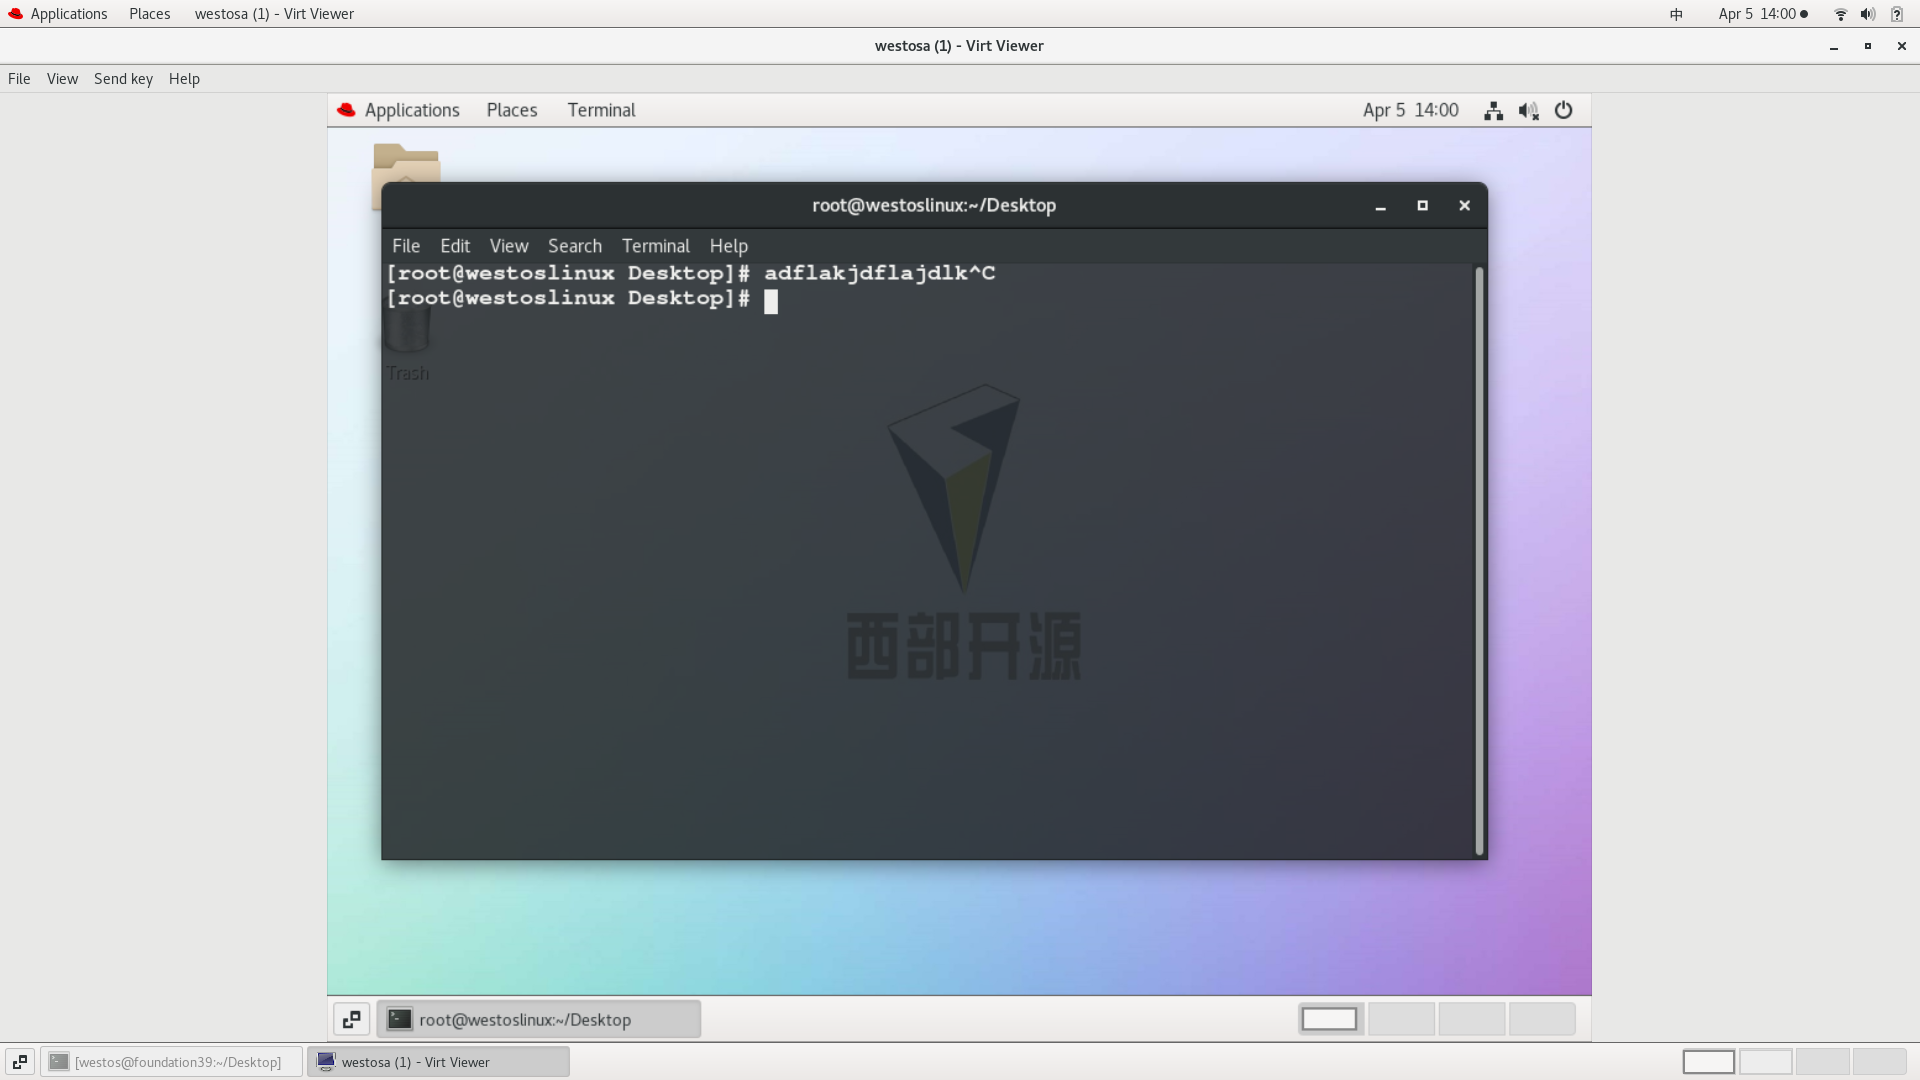Switch to guest first workspace
Viewport: 1920px width, 1080px height.
(x=1329, y=1019)
